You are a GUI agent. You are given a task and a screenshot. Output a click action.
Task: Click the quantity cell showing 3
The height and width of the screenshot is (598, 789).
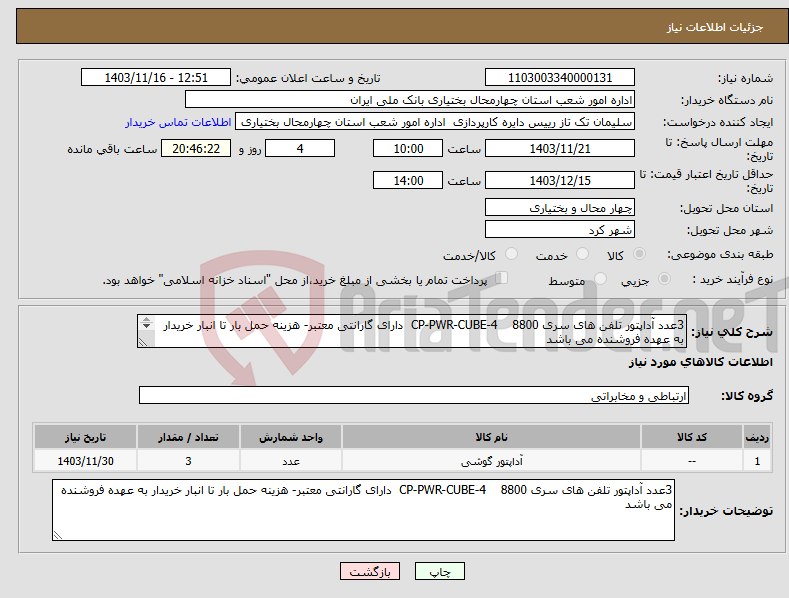point(188,461)
